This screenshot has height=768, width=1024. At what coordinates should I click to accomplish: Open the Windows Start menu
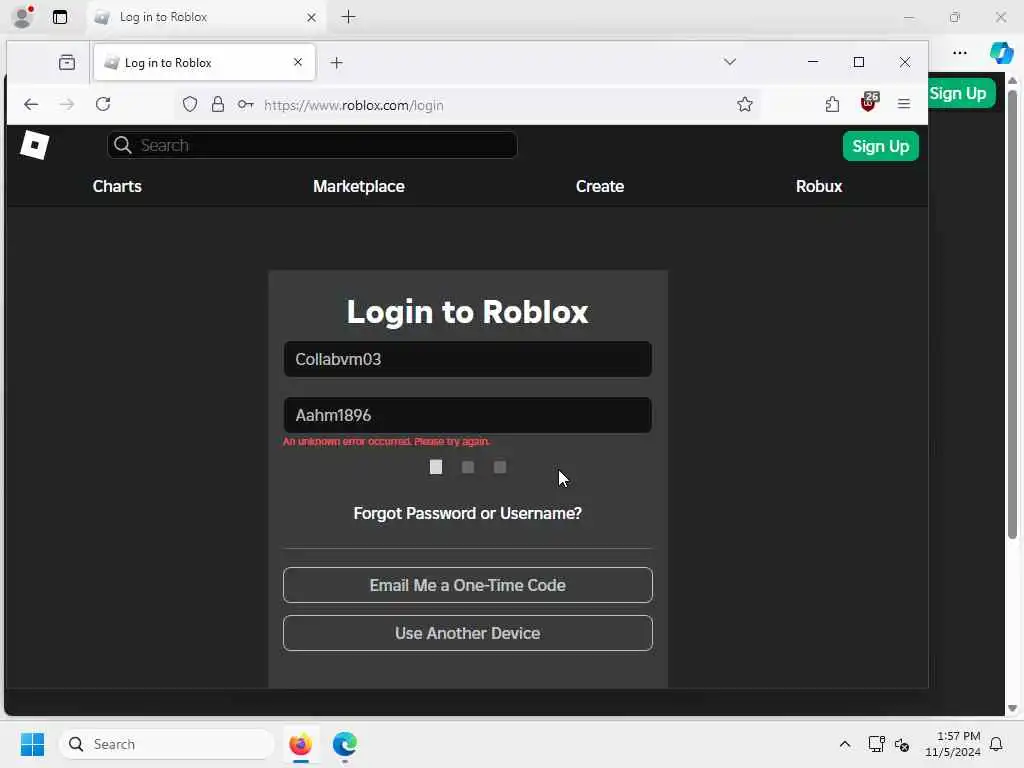pos(32,744)
